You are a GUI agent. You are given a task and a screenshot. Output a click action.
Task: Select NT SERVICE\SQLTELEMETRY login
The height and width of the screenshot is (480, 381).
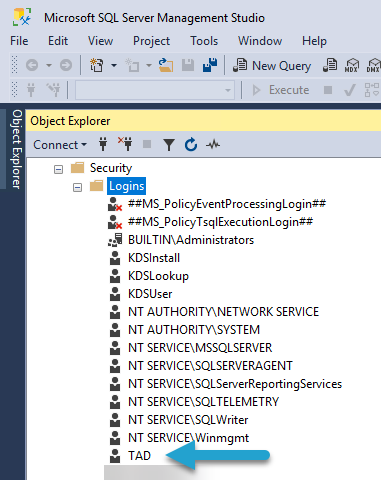point(203,402)
